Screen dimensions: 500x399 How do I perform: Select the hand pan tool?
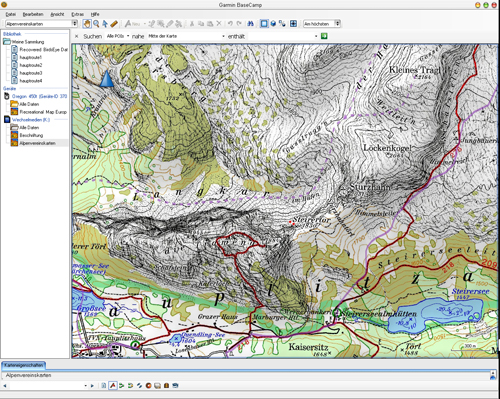87,24
